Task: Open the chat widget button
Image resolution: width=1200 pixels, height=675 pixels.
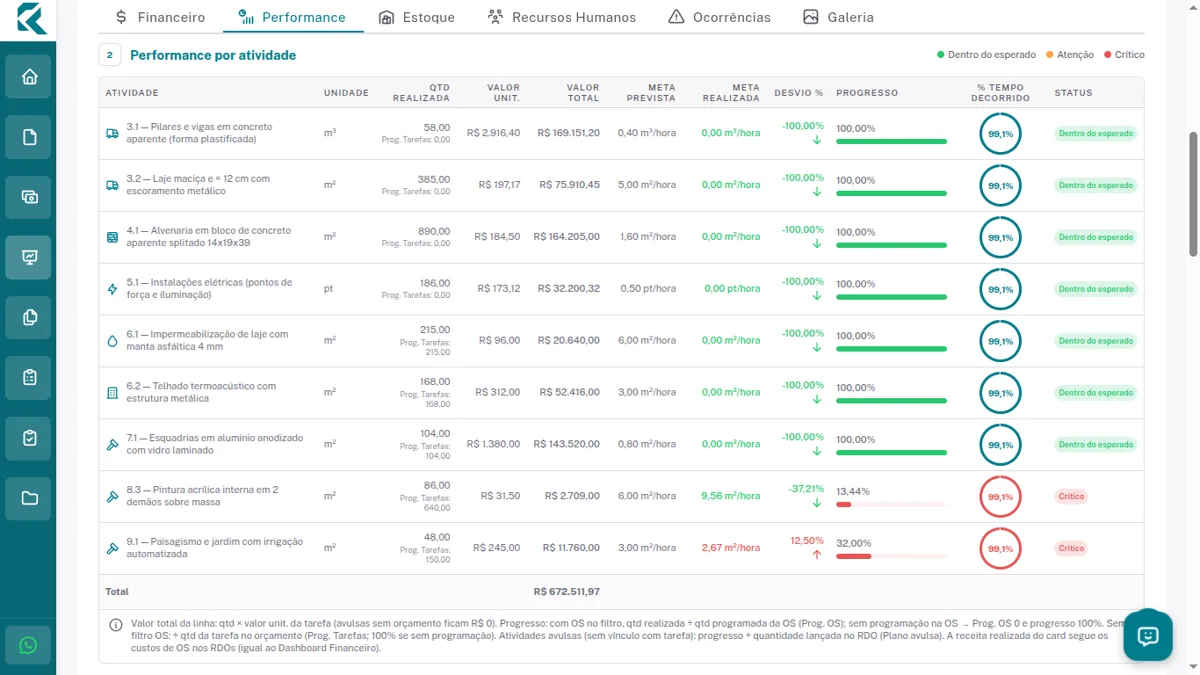Action: point(1148,636)
